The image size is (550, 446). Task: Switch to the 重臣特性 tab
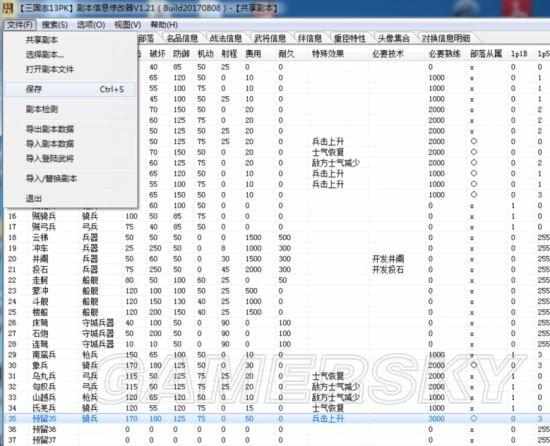coord(350,38)
